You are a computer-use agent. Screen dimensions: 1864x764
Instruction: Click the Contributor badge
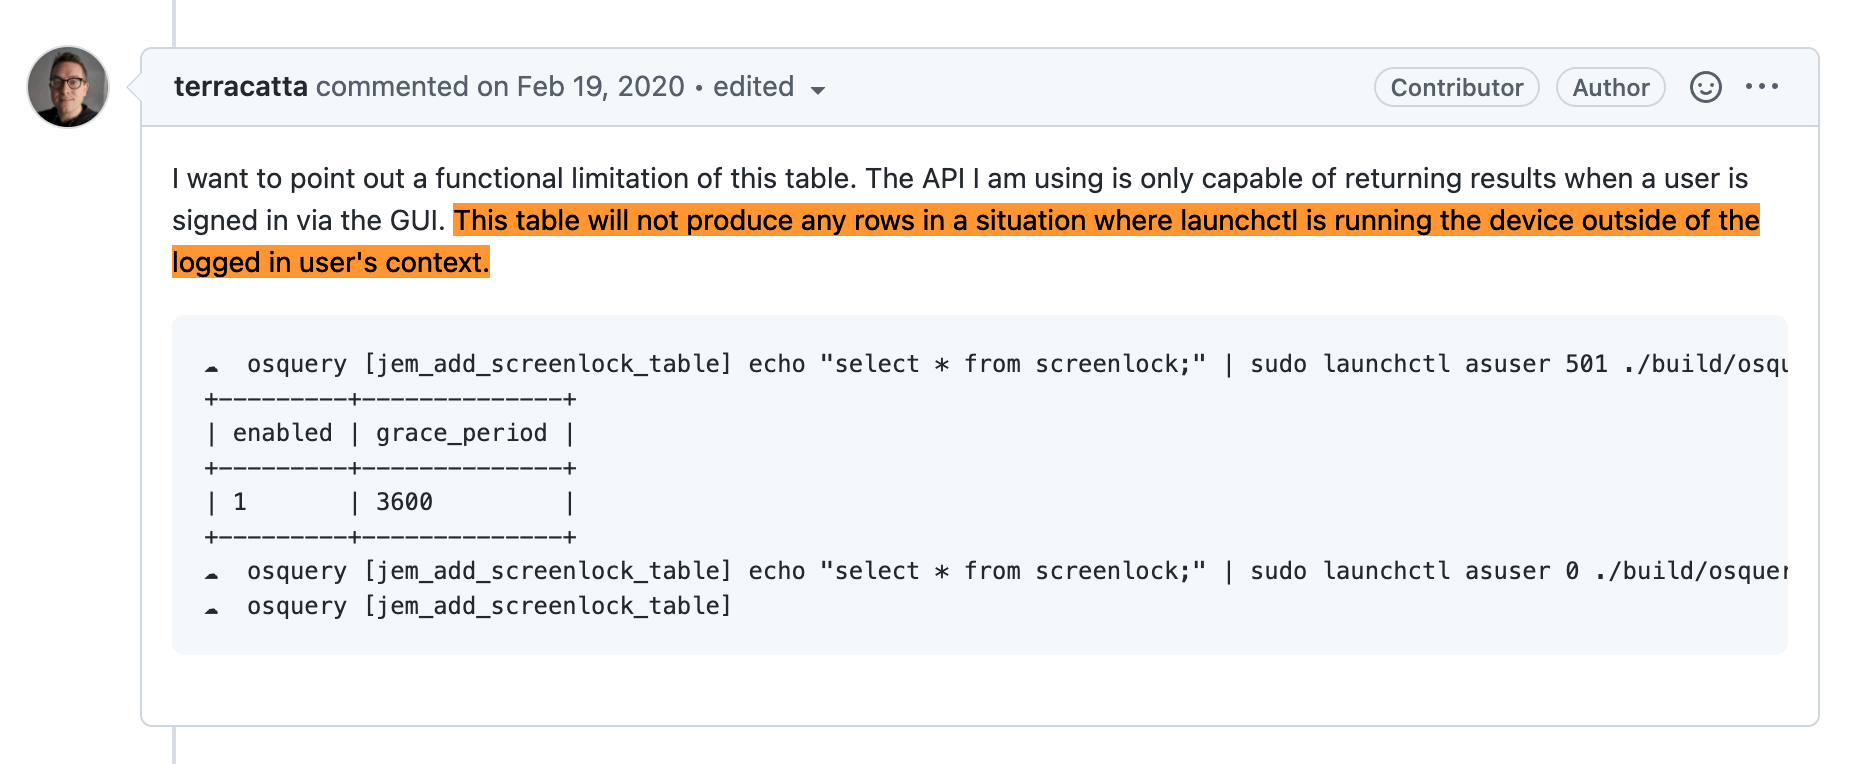(1456, 87)
